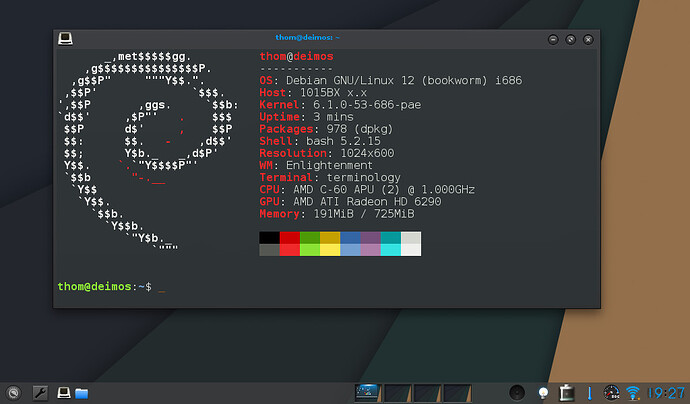Screen dimensions: 690x404
Task: Open the blue folder file manager
Action: 81,393
